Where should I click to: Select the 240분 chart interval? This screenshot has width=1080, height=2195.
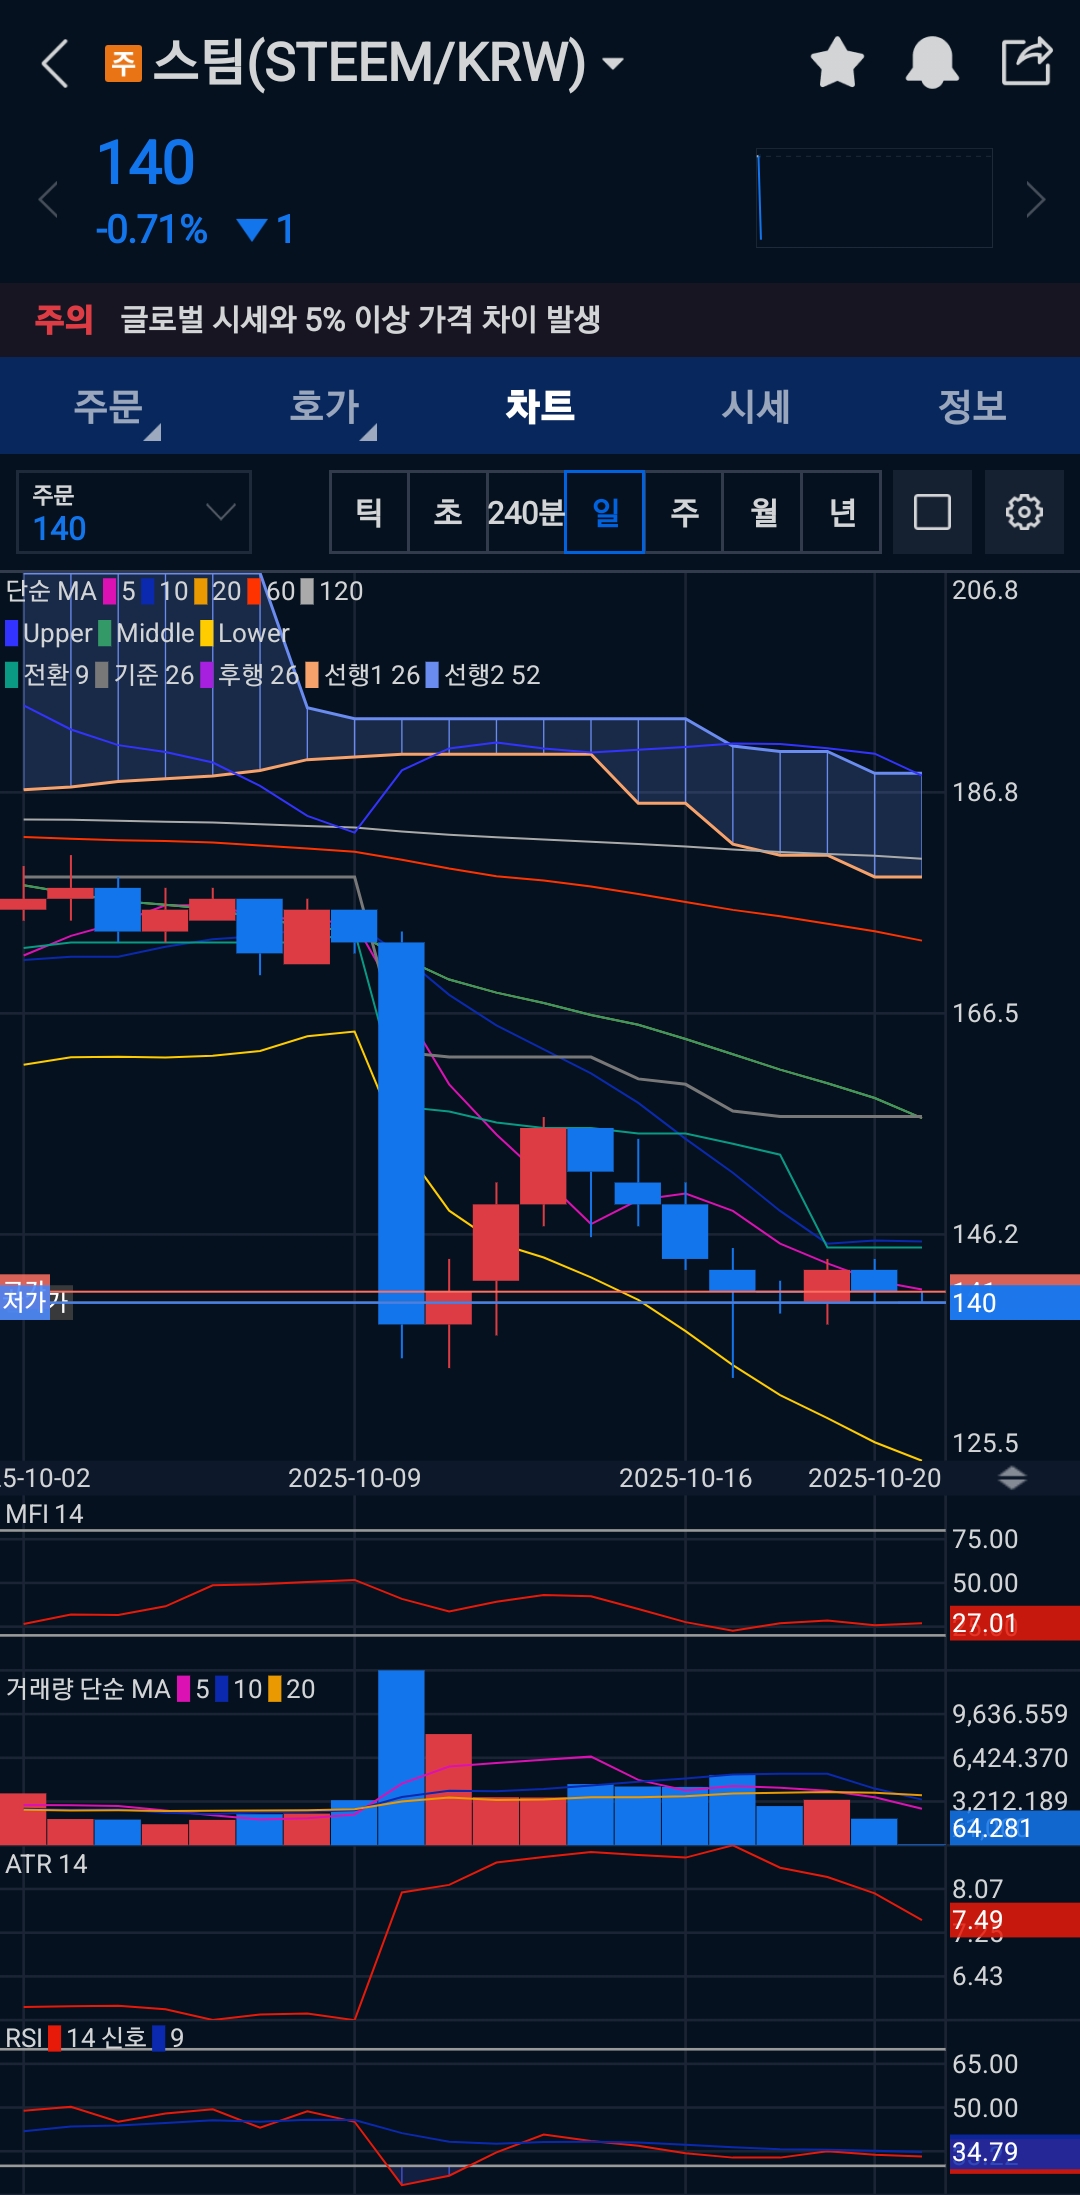(x=526, y=512)
